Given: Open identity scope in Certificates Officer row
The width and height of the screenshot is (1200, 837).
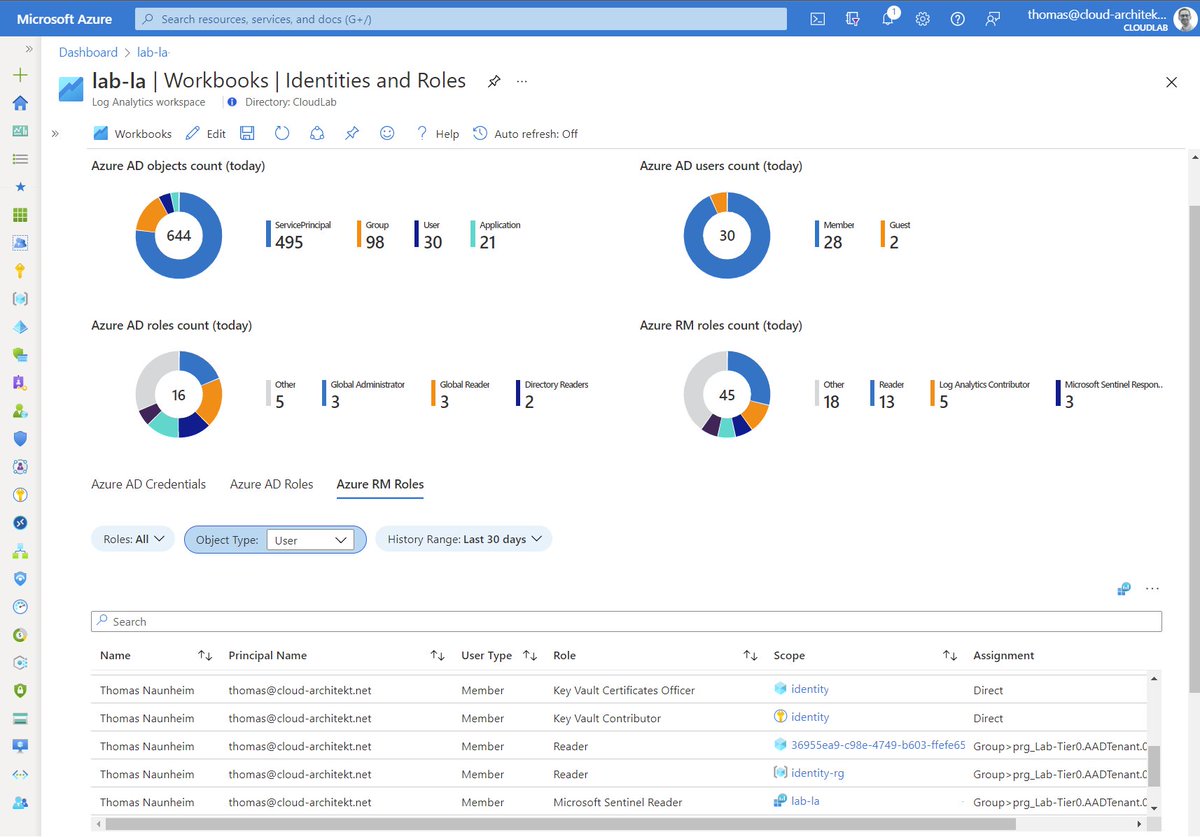Looking at the screenshot, I should click(809, 689).
